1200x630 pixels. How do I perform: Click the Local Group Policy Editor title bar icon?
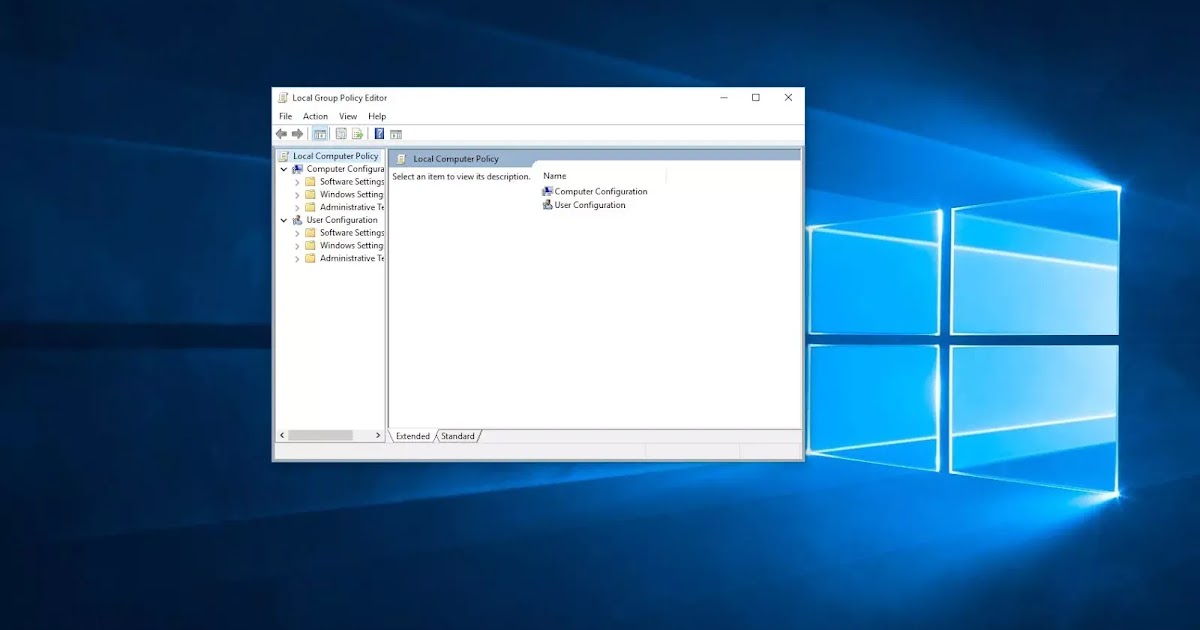coord(283,98)
